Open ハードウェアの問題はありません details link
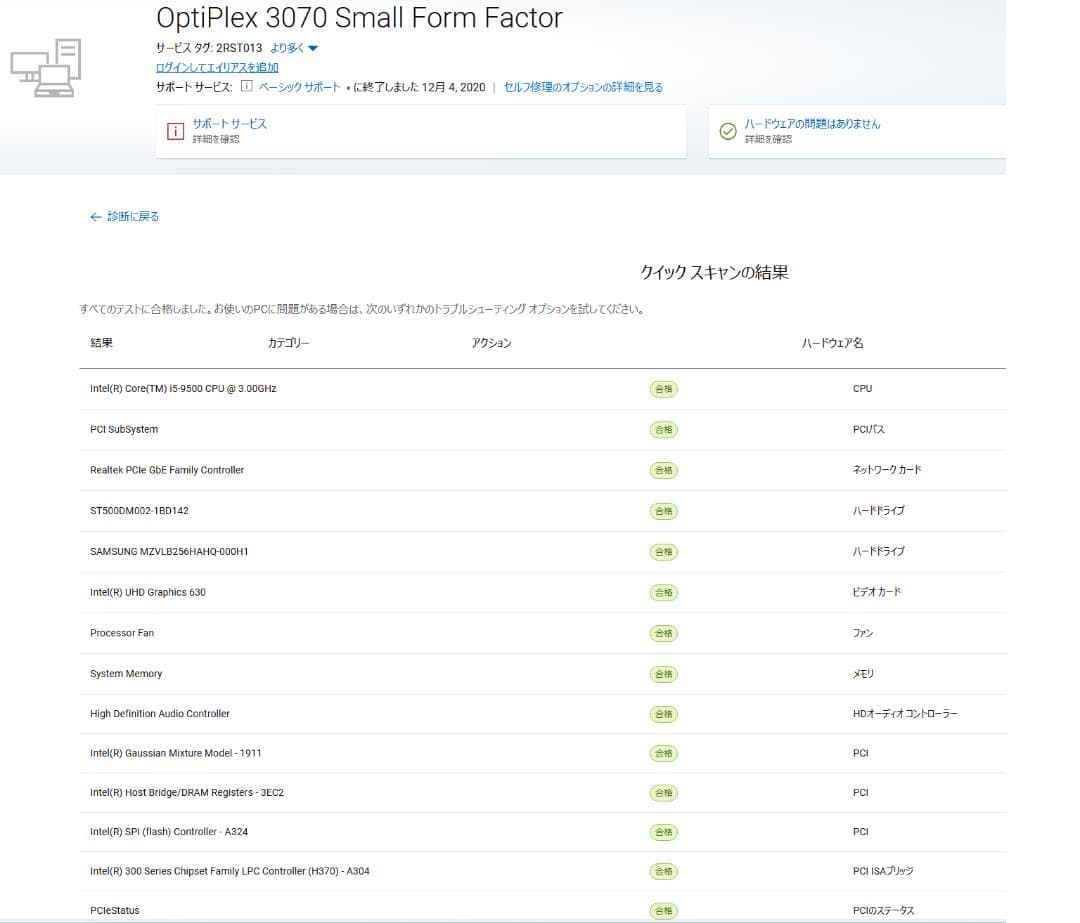The height and width of the screenshot is (923, 1080). [812, 124]
